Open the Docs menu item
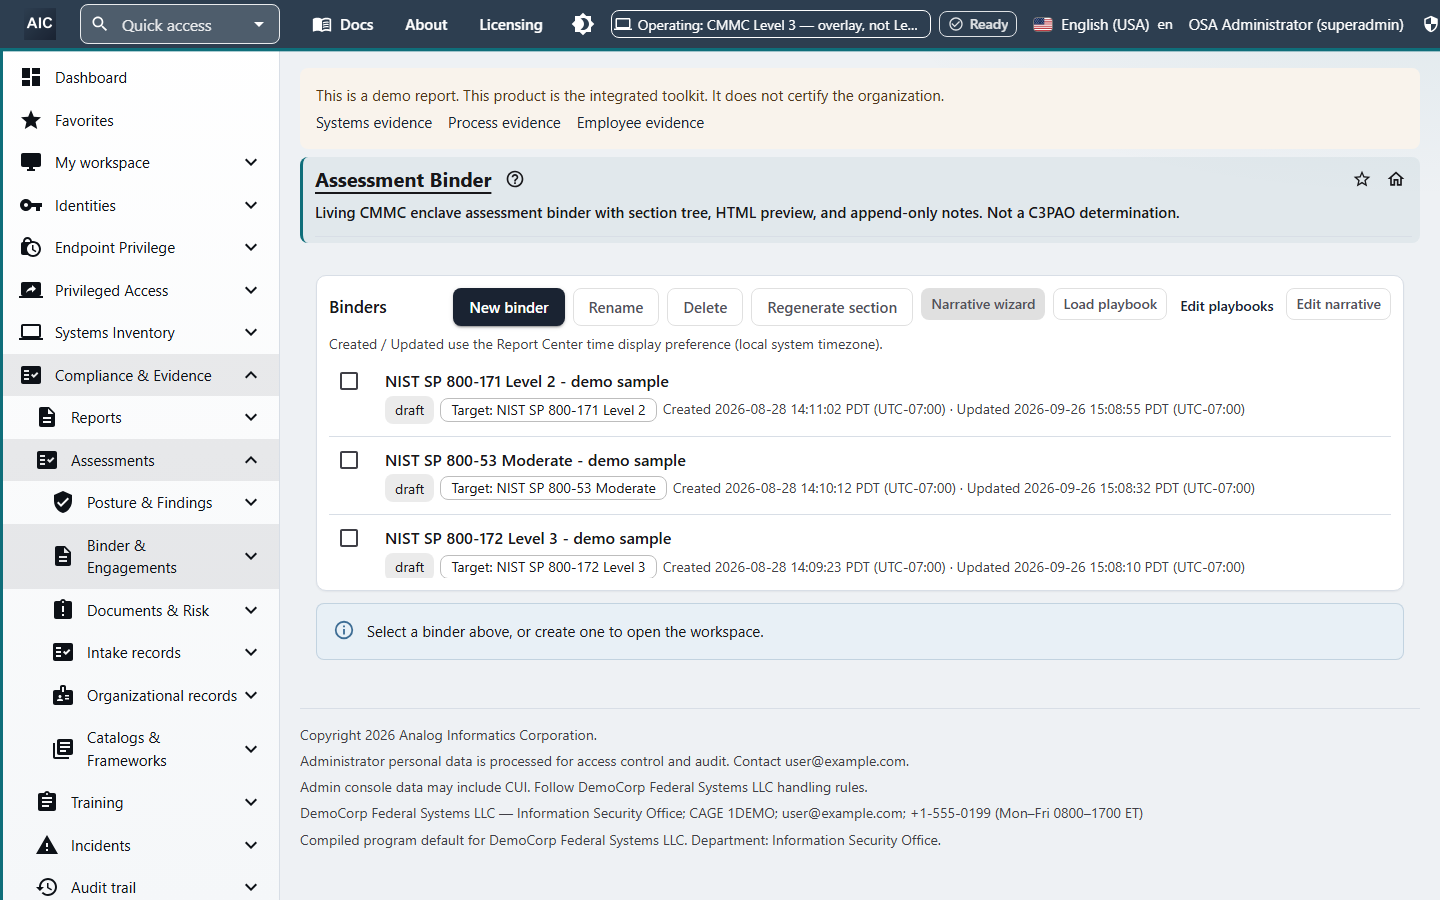Screen dimensions: 1440x900 coord(343,24)
